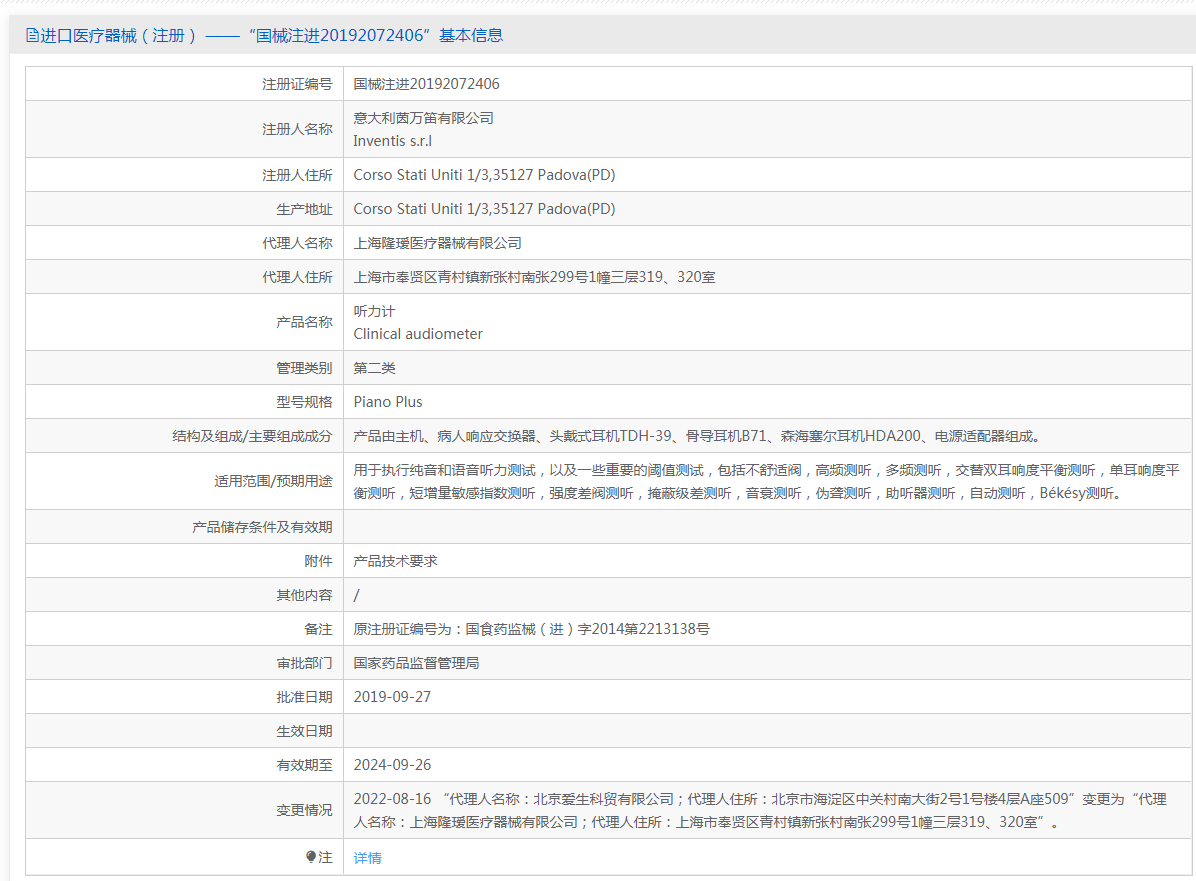Click registrant name Inventis s.r.l
The image size is (1196, 881).
(392, 141)
